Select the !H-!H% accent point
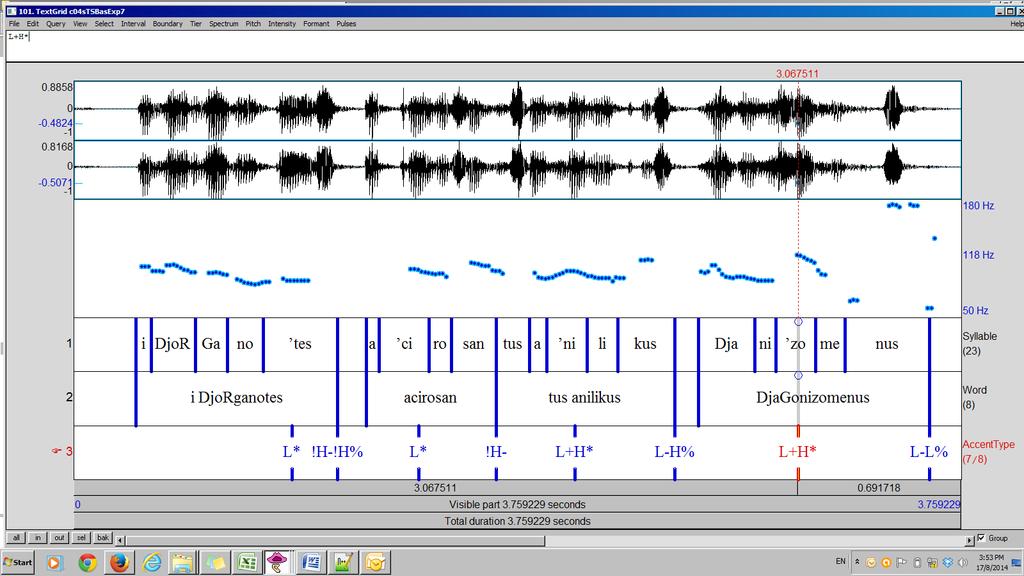 click(x=337, y=451)
